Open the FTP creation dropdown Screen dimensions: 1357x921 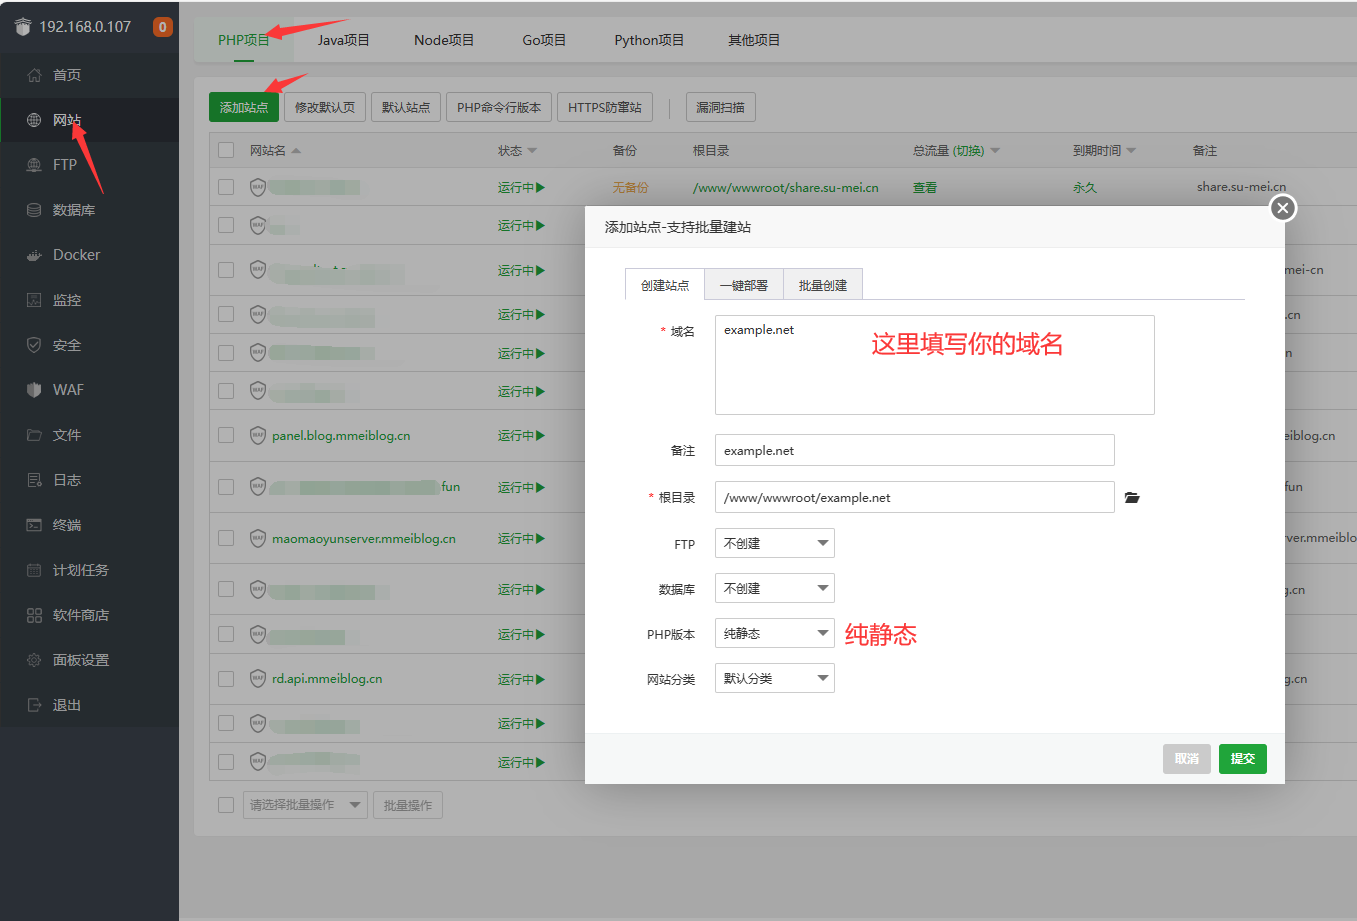[x=774, y=544]
